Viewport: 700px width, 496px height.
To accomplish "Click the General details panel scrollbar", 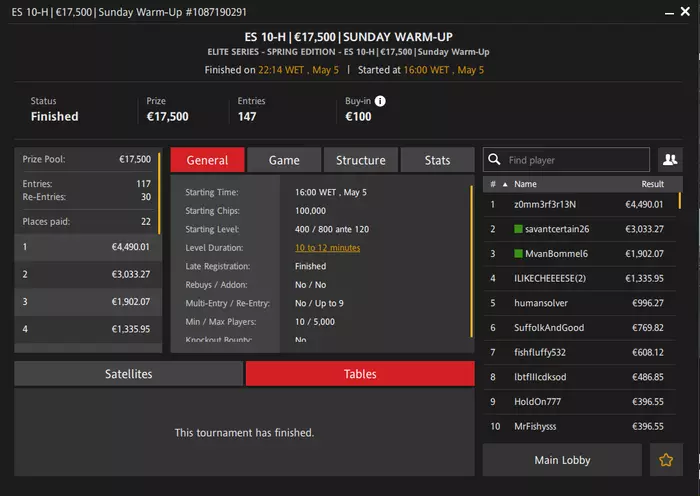I will coord(471,262).
